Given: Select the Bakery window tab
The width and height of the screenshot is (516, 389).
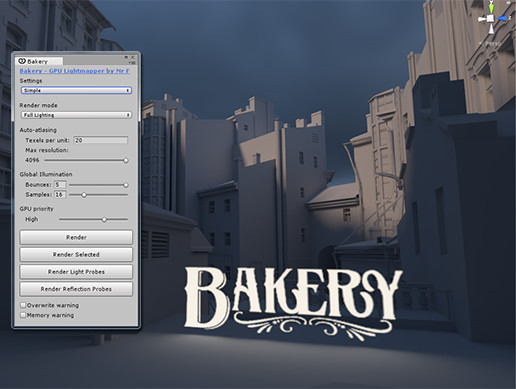Looking at the screenshot, I should pos(39,61).
